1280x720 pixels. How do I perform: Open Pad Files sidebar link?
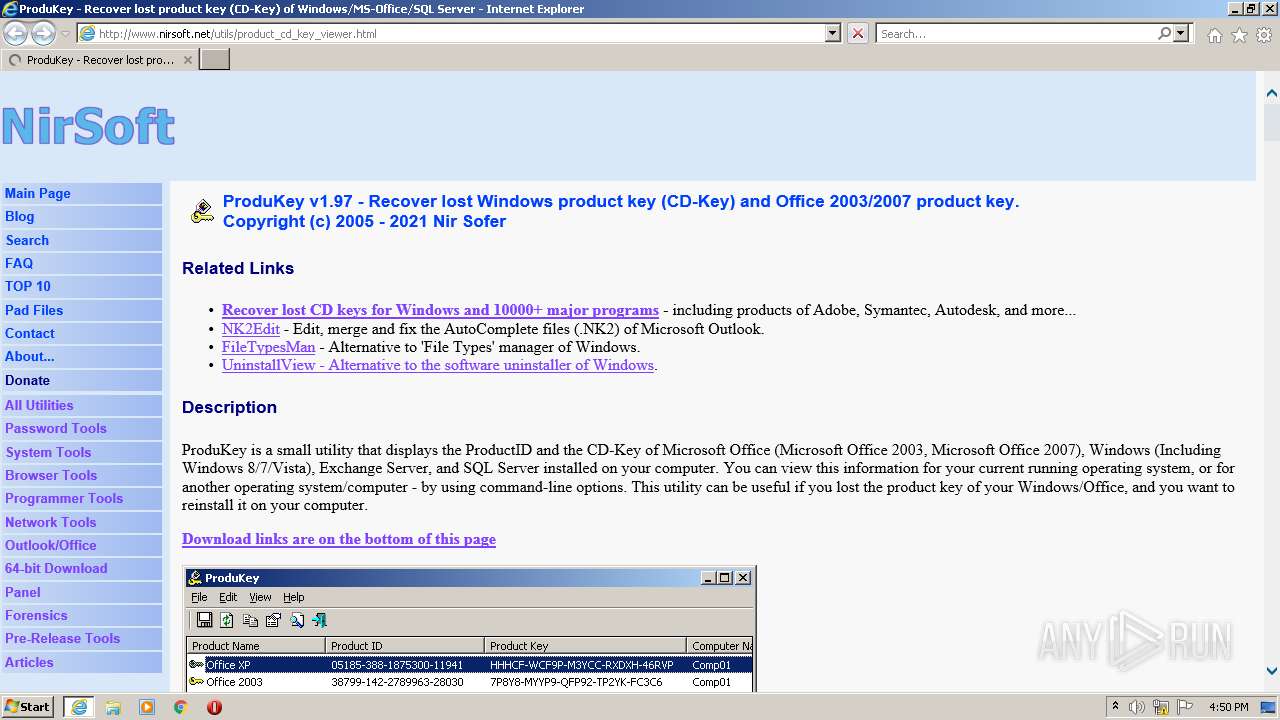(x=81, y=310)
